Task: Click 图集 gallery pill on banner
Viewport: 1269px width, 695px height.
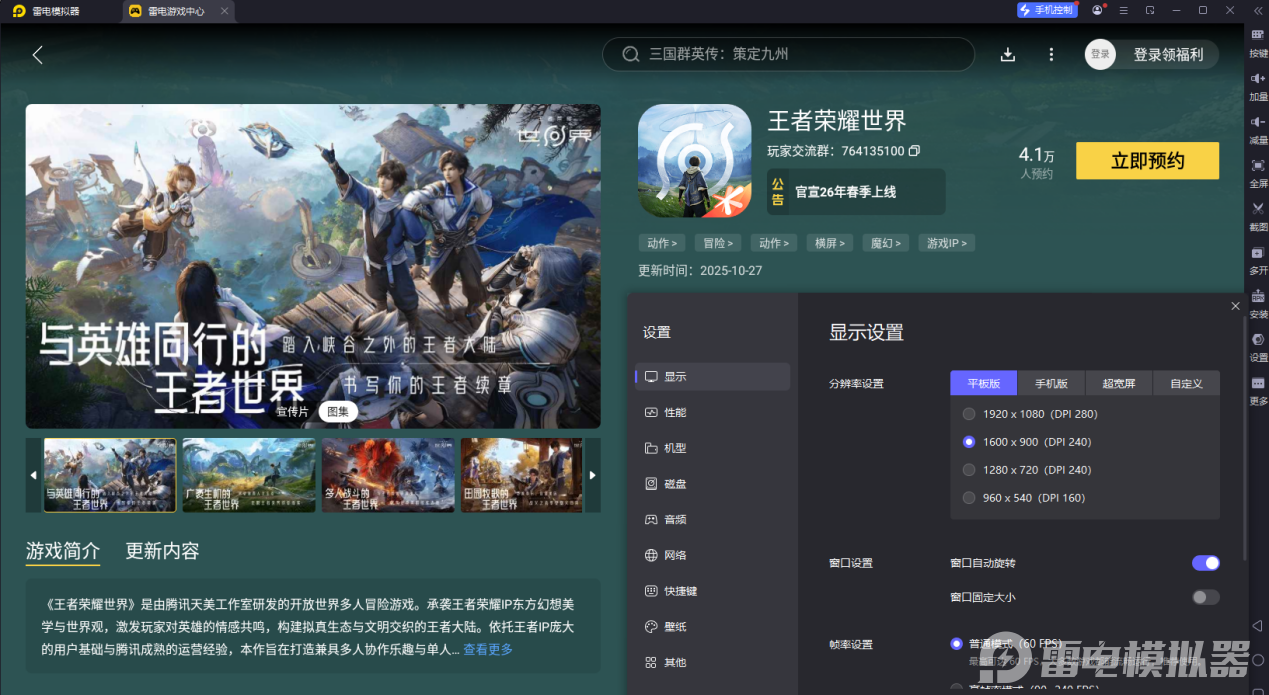Action: click(x=338, y=411)
